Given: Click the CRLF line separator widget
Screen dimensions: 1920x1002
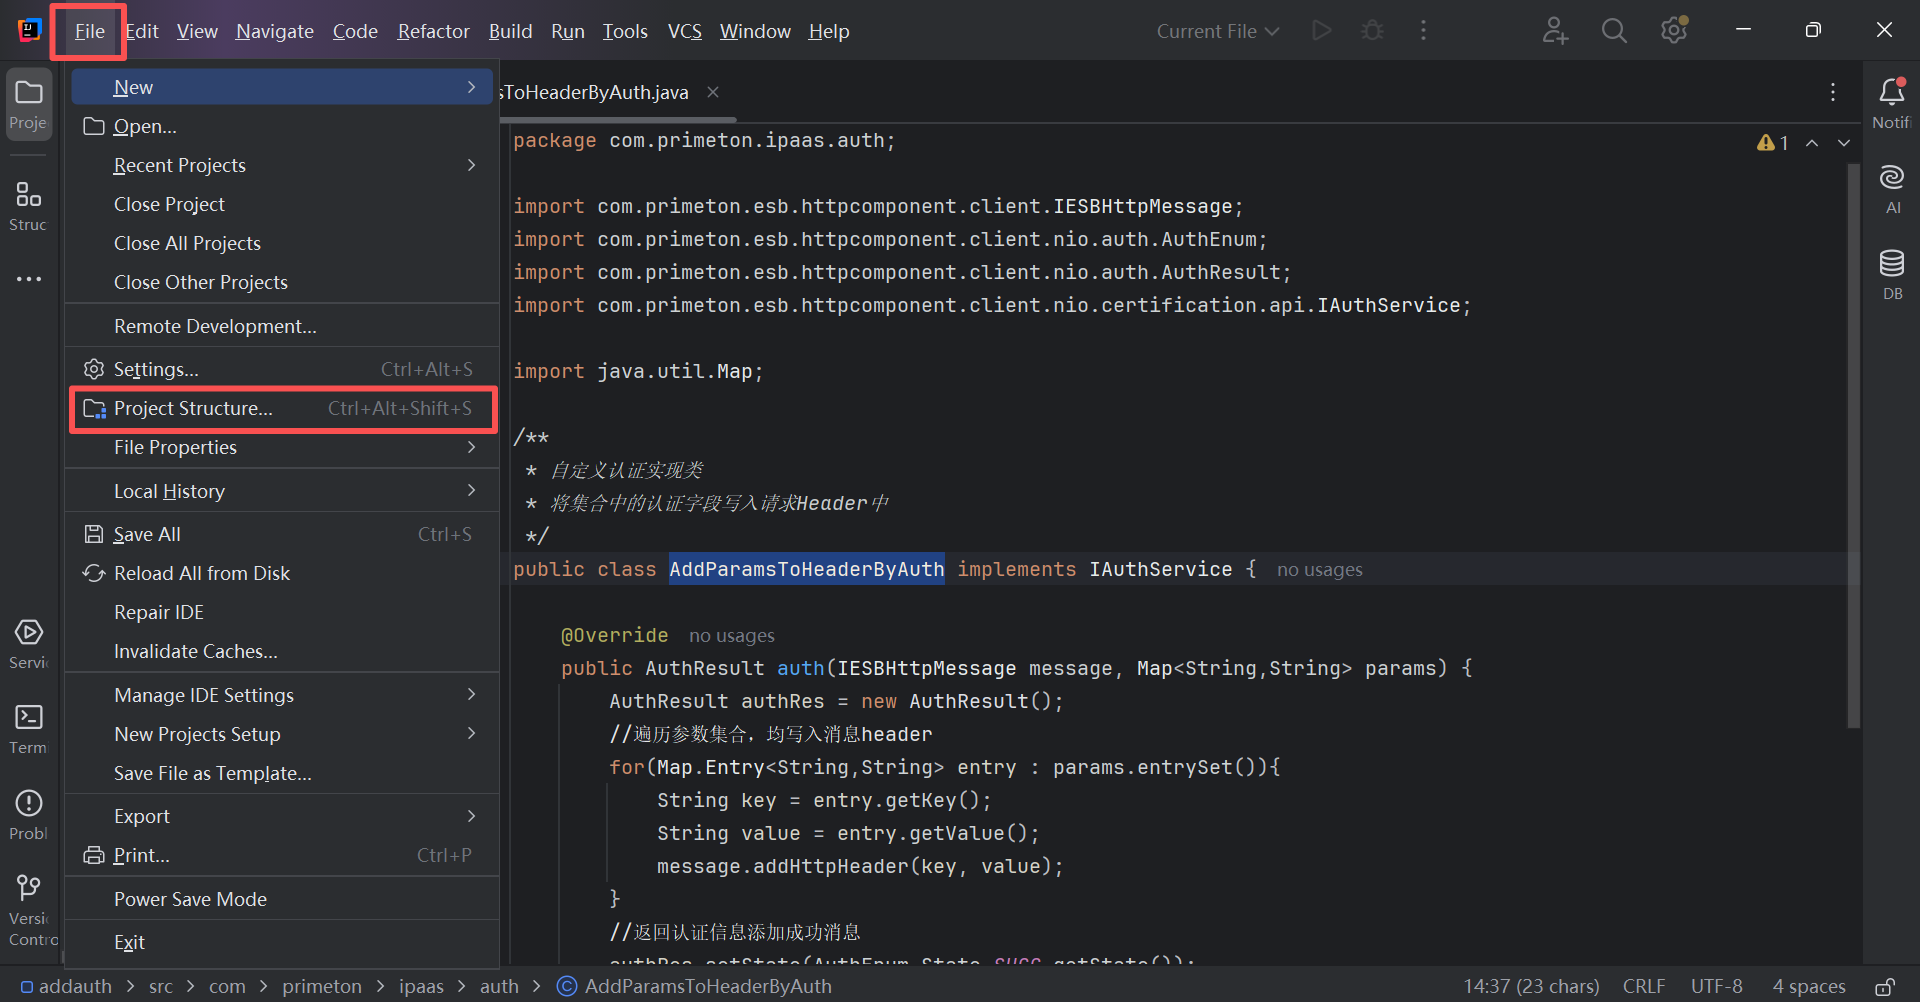Looking at the screenshot, I should [1643, 987].
